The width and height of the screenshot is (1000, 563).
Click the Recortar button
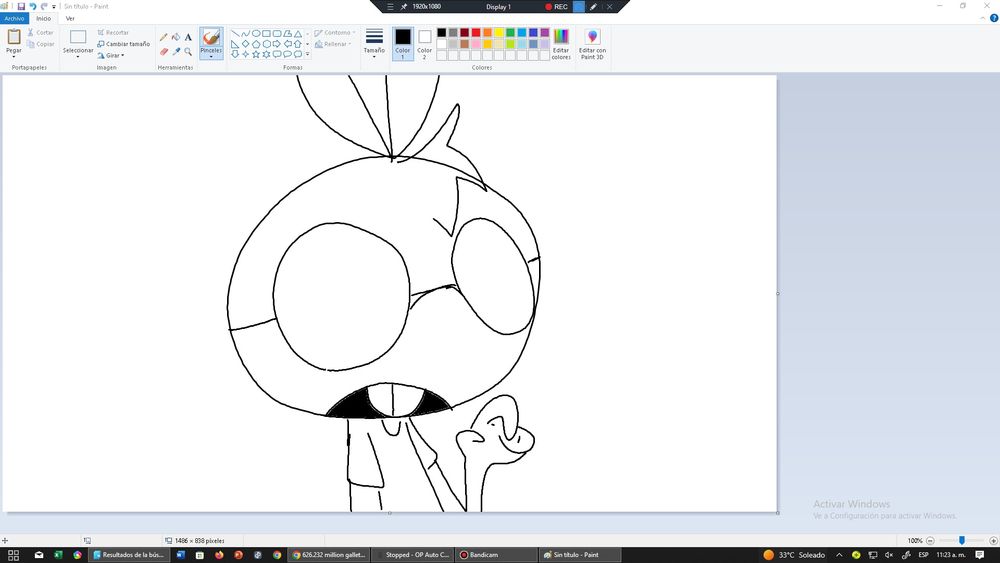pos(113,33)
